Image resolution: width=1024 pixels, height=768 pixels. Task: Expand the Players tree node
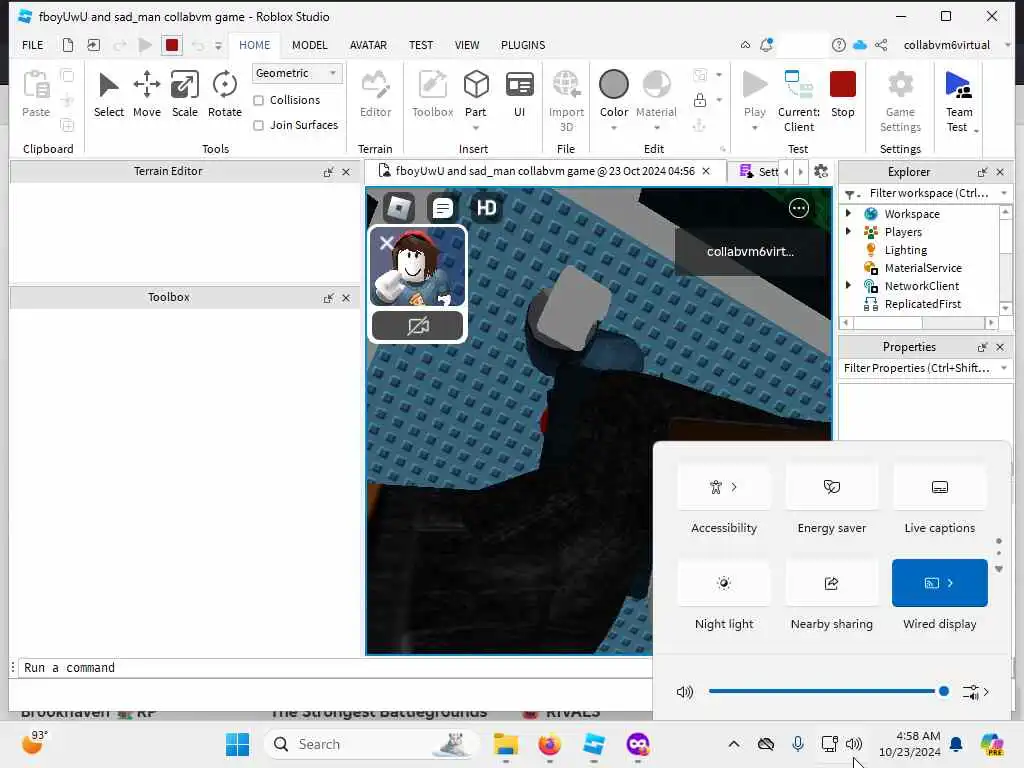coord(848,231)
